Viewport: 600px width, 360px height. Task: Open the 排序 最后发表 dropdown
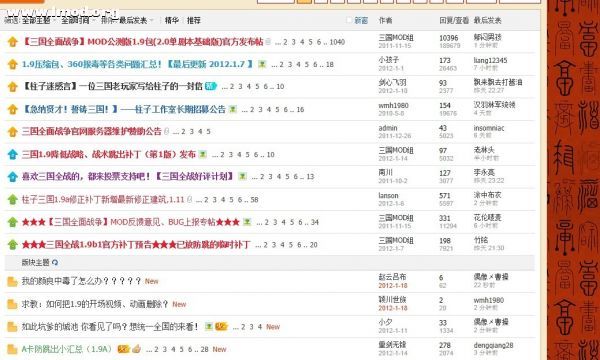point(127,20)
